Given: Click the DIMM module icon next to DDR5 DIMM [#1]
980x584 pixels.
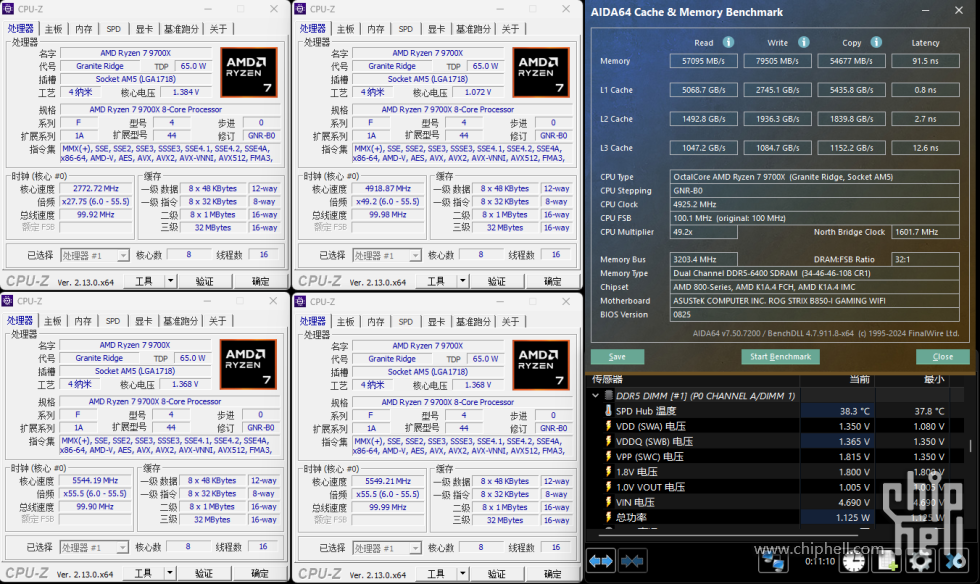Looking at the screenshot, I should 608,395.
